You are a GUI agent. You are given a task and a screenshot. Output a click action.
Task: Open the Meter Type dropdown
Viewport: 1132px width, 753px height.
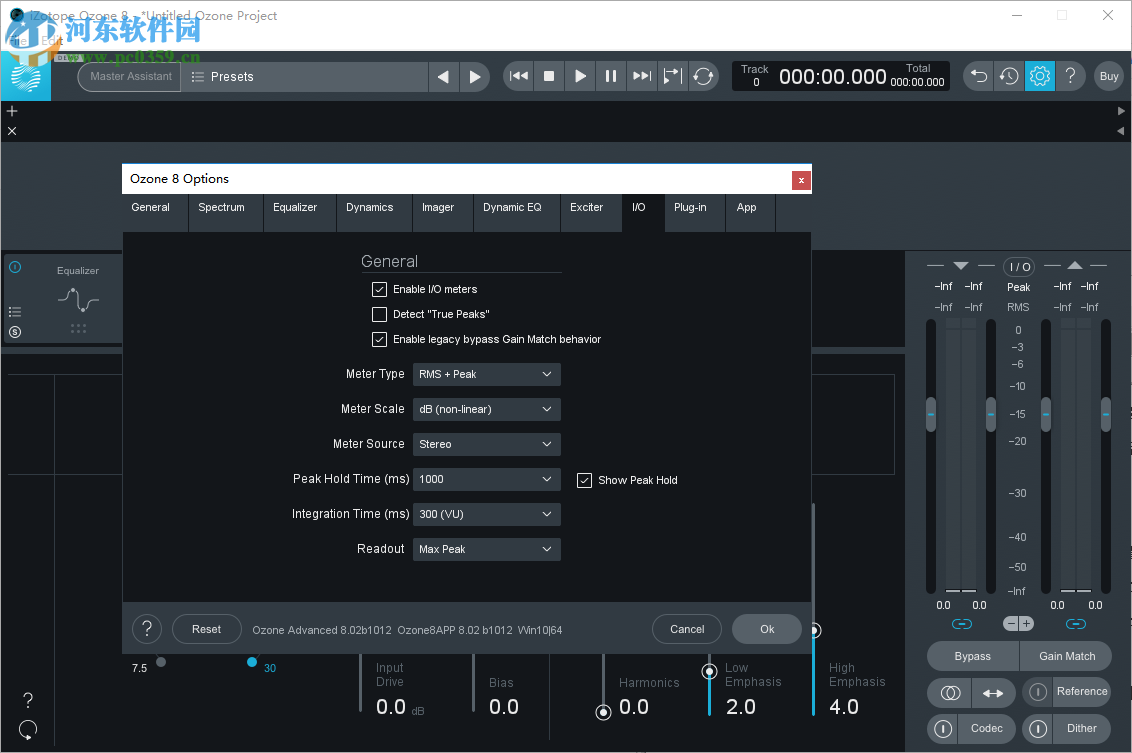click(x=486, y=374)
